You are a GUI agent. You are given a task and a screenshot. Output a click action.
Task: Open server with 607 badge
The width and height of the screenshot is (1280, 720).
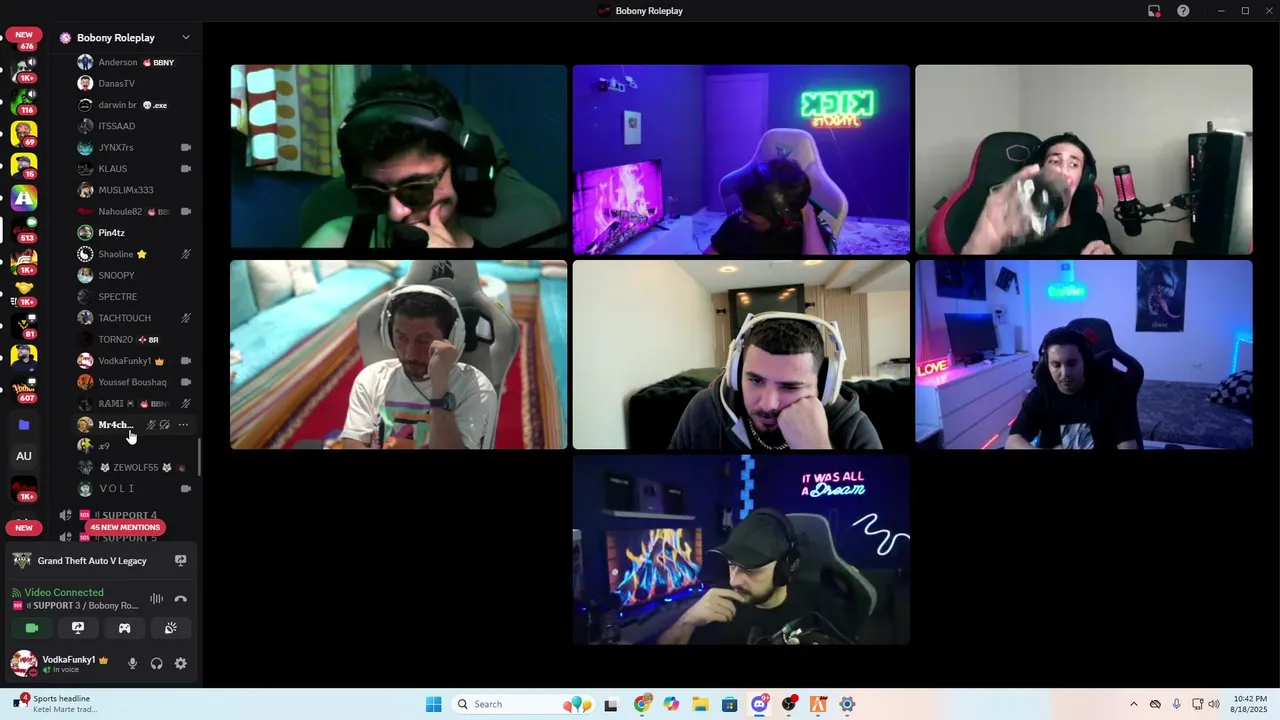(24, 390)
